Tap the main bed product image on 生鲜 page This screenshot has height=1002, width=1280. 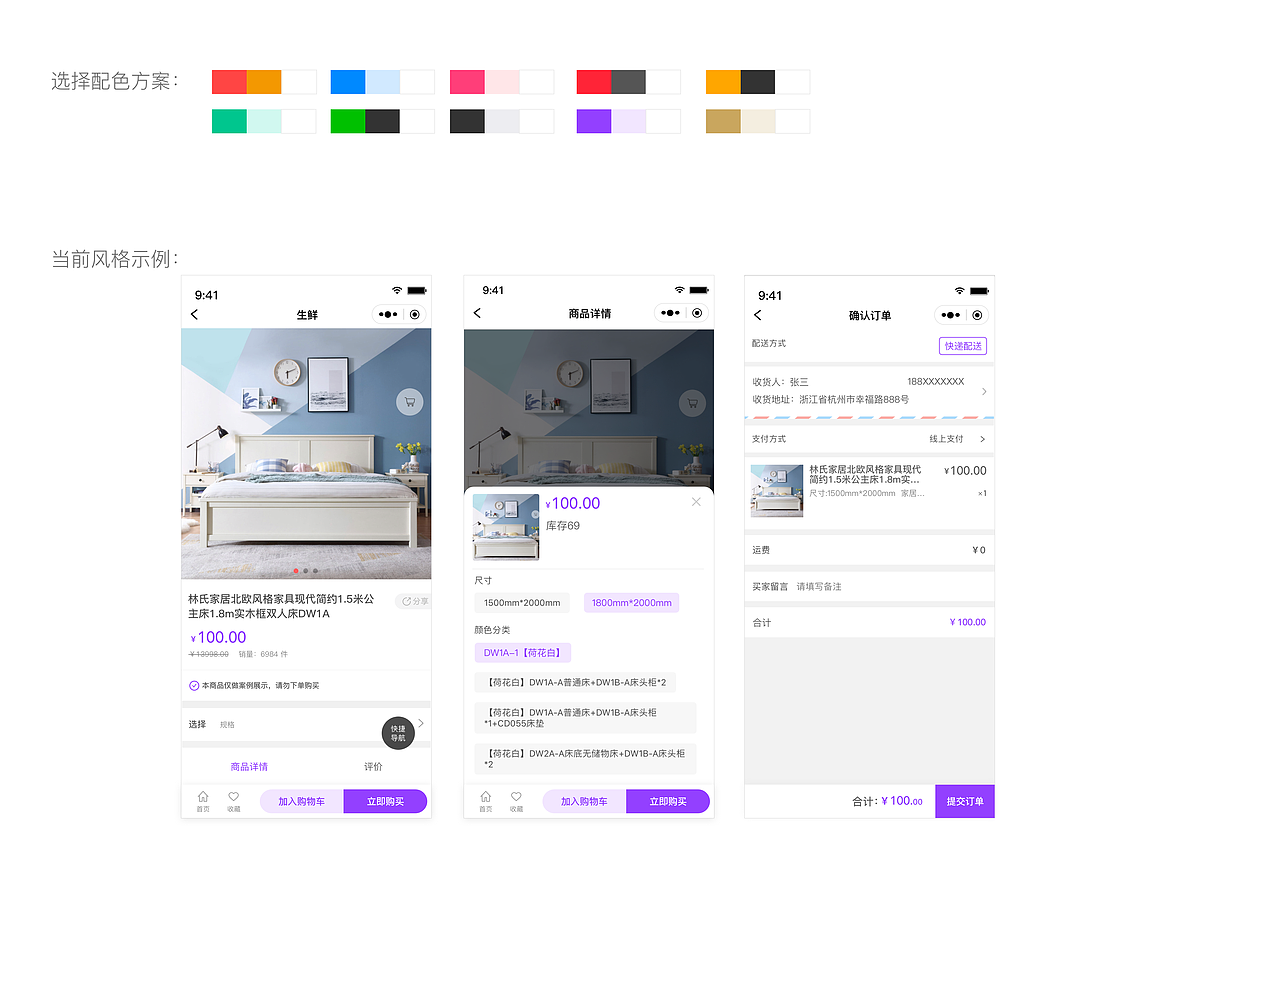[306, 454]
